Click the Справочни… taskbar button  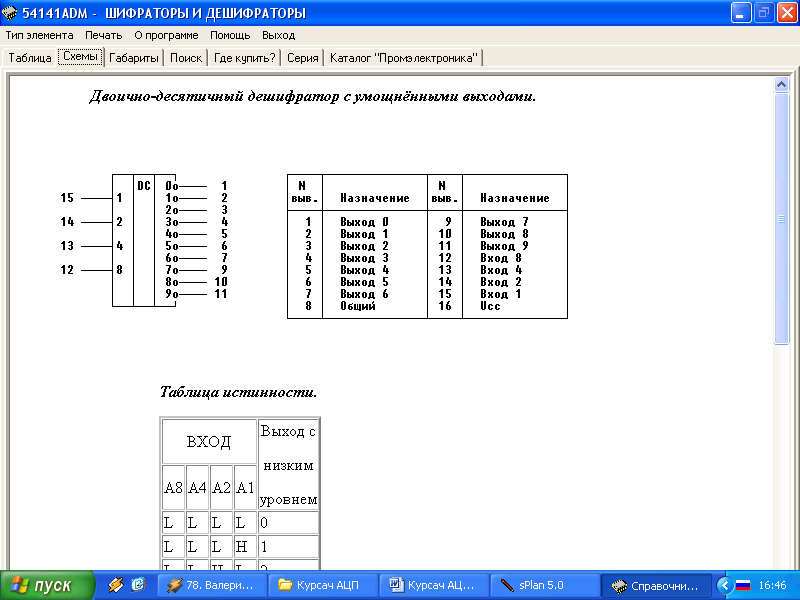(x=656, y=585)
